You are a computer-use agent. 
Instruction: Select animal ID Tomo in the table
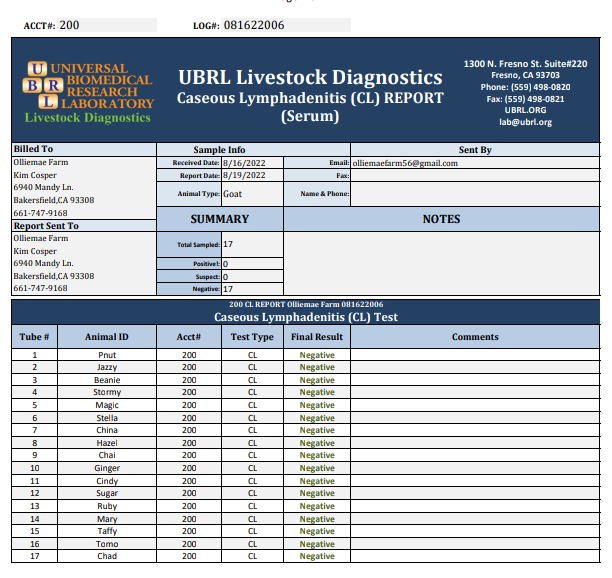click(107, 544)
